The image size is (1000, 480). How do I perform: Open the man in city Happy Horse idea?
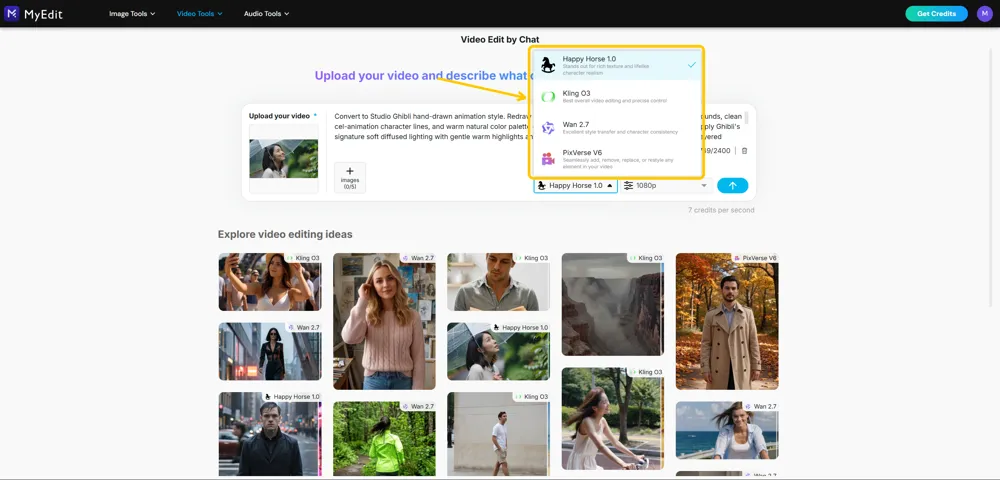(x=270, y=433)
